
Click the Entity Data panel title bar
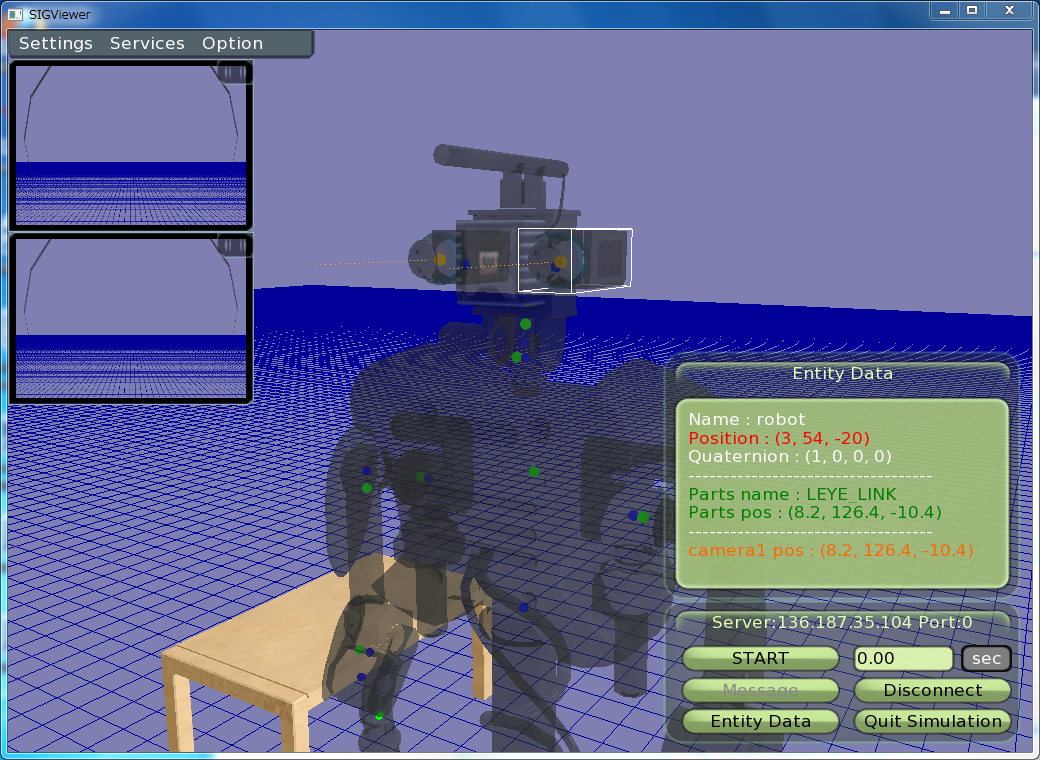[x=842, y=374]
